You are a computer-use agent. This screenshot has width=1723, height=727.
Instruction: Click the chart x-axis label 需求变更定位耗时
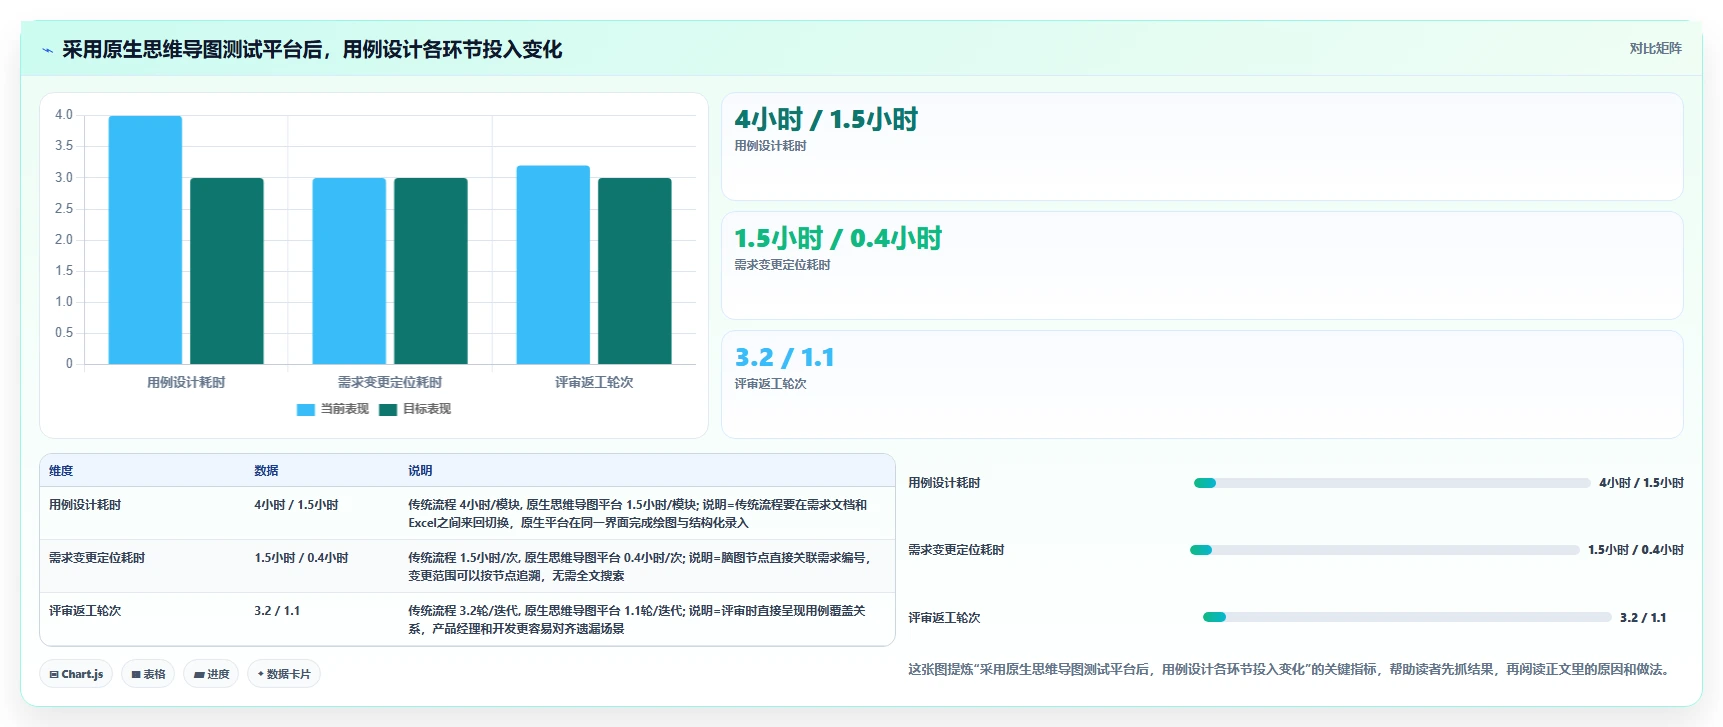[x=390, y=382]
